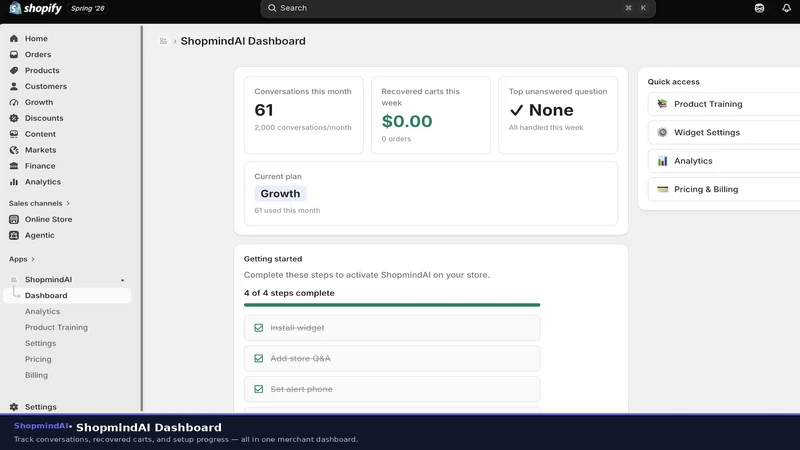Click the Growth plan badge
Viewport: 800px width, 450px height.
click(x=280, y=193)
